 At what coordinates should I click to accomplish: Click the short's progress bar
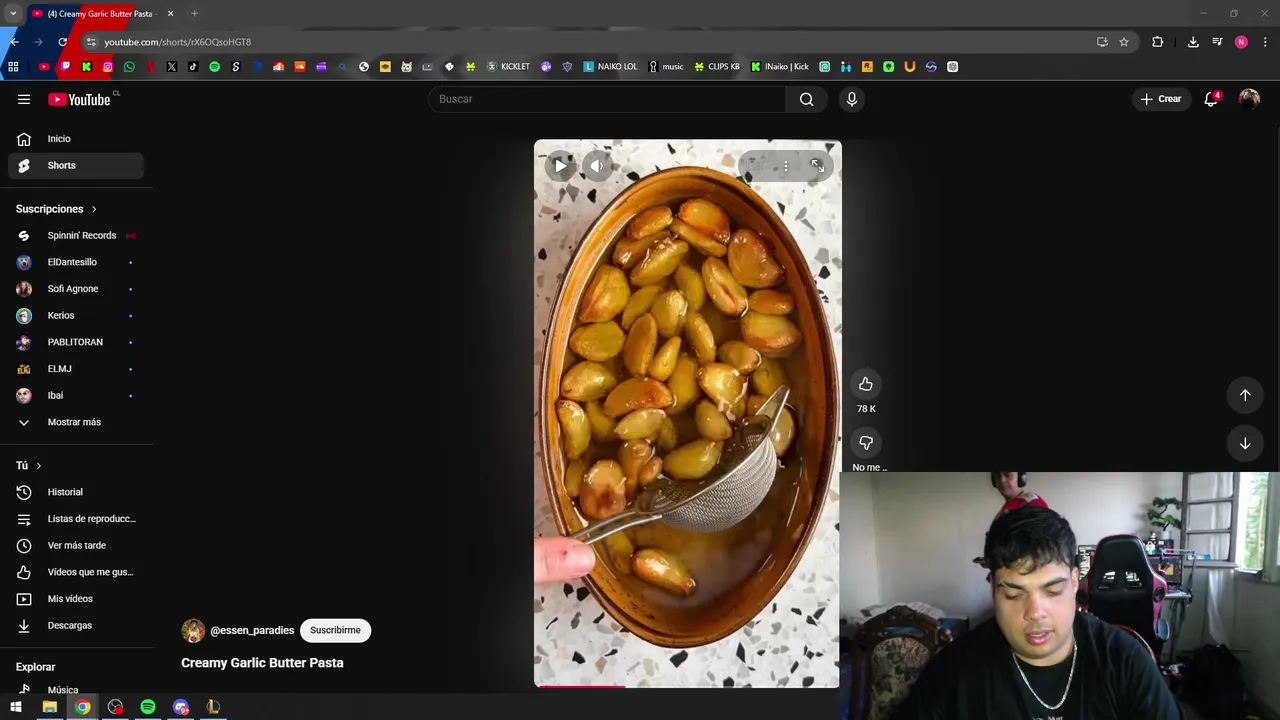click(x=687, y=686)
